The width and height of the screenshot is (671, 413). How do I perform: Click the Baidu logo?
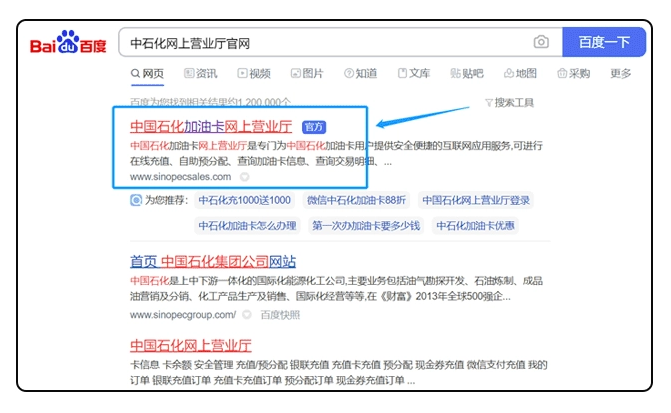(x=68, y=42)
